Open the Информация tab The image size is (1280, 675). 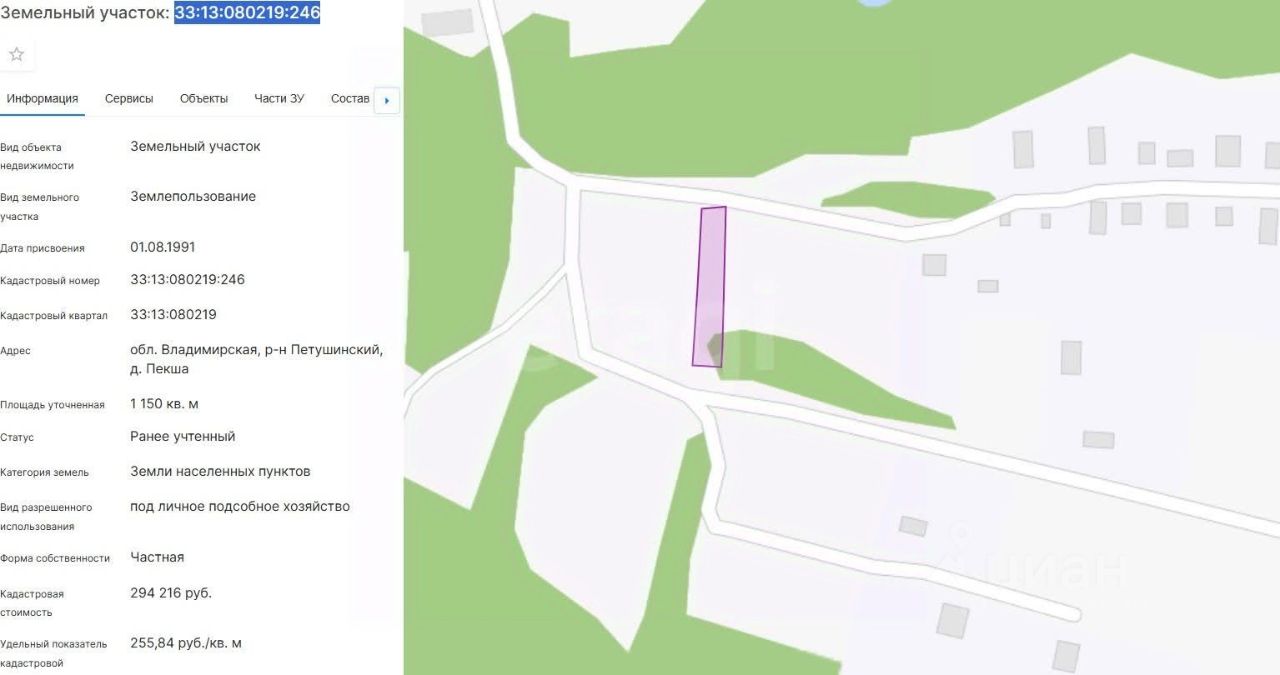click(x=42, y=98)
